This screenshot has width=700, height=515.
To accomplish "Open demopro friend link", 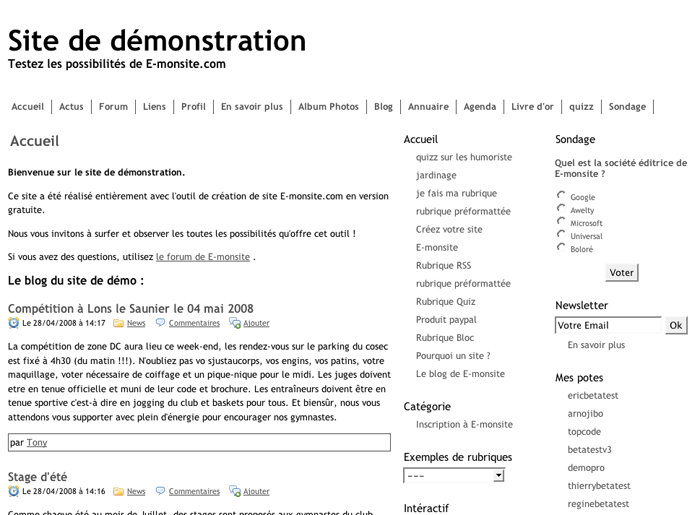I will point(586,468).
